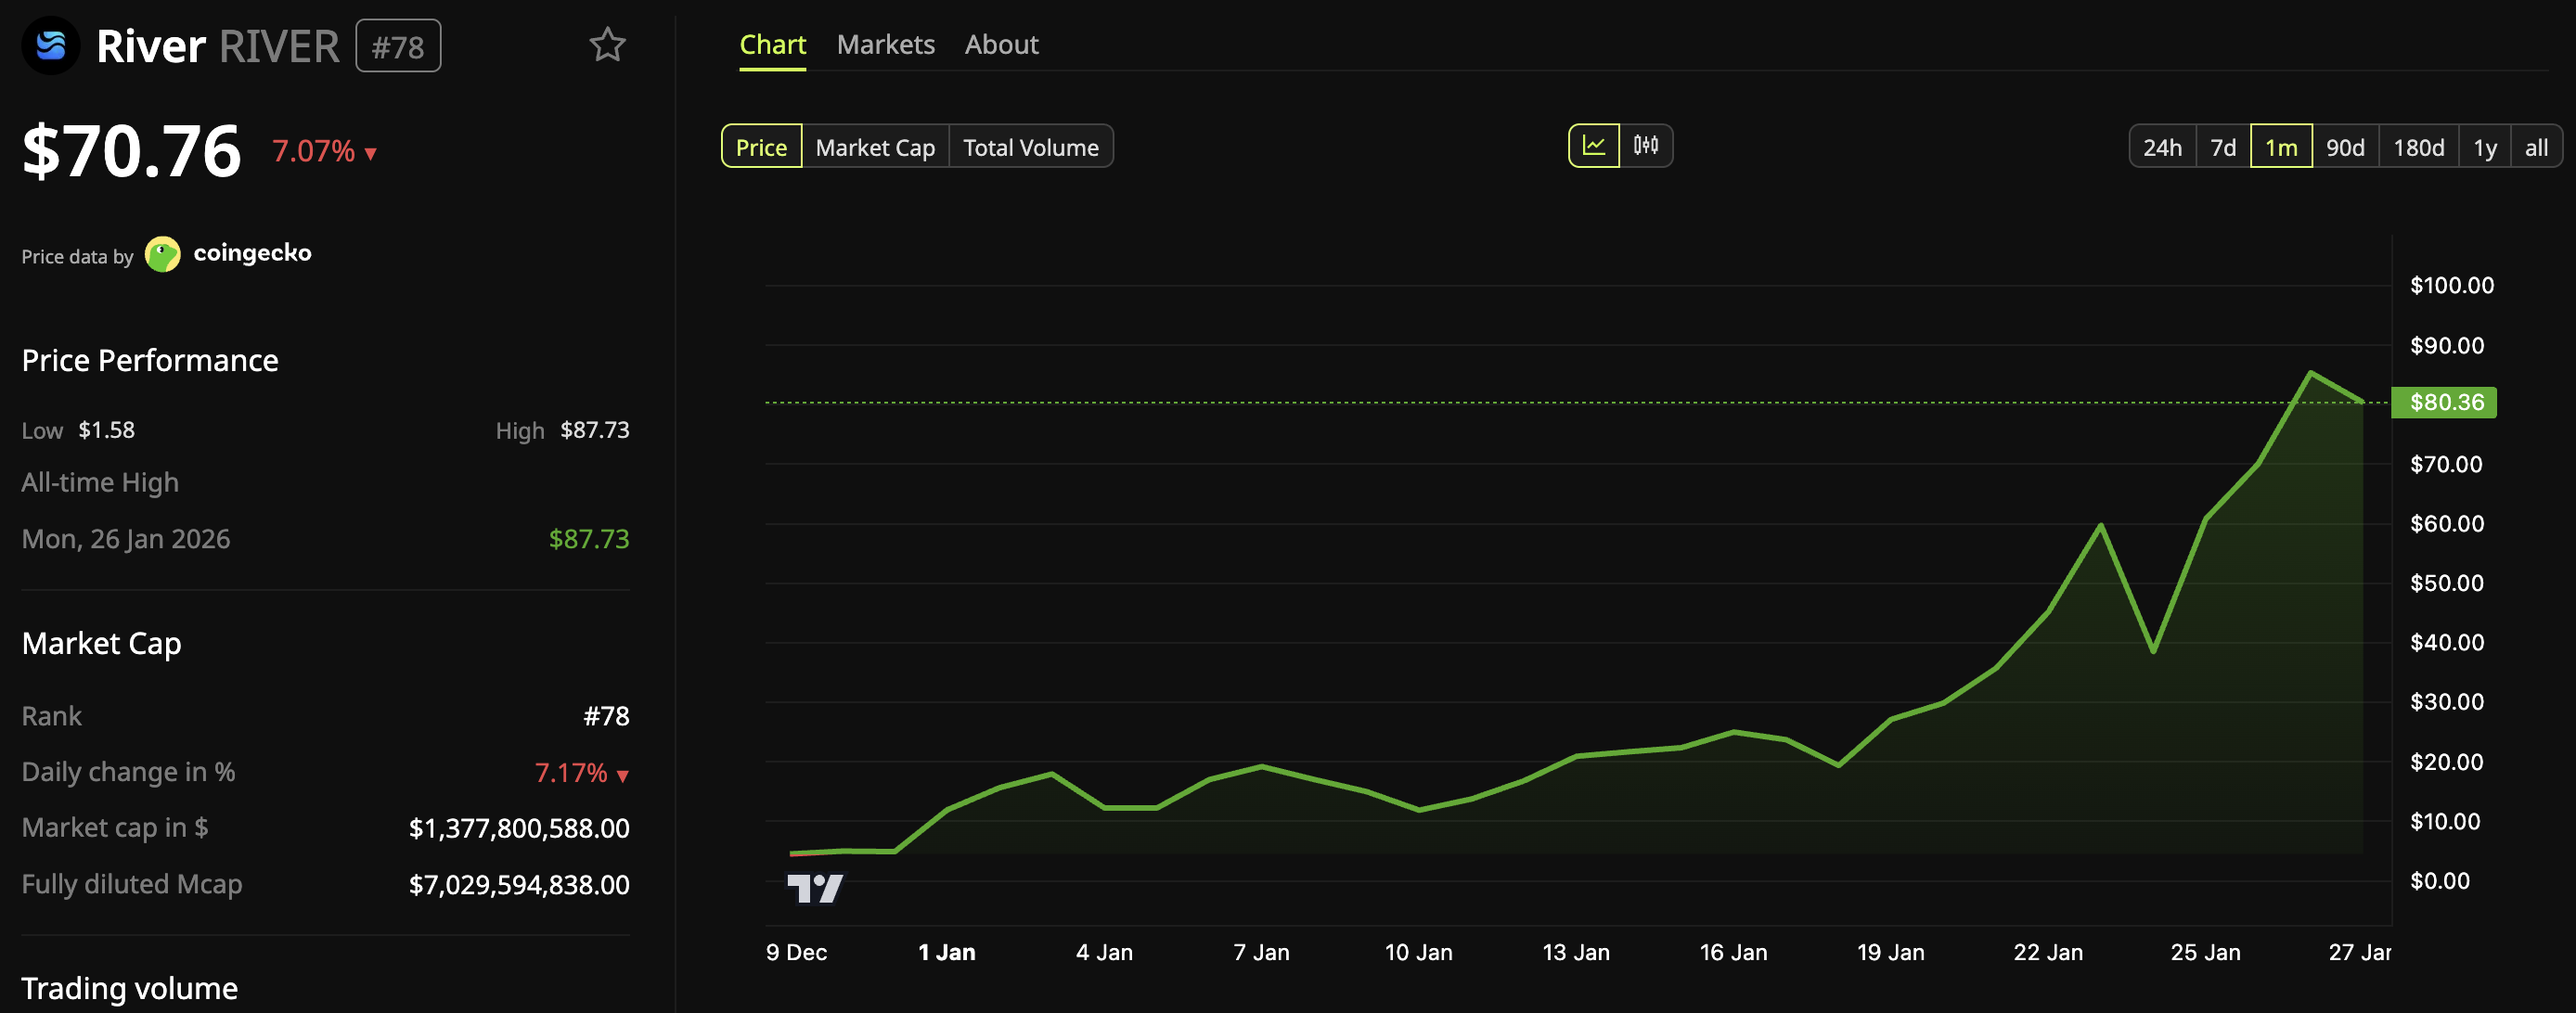2576x1013 pixels.
Task: Click the TradingView logo on chart
Action: (814, 888)
